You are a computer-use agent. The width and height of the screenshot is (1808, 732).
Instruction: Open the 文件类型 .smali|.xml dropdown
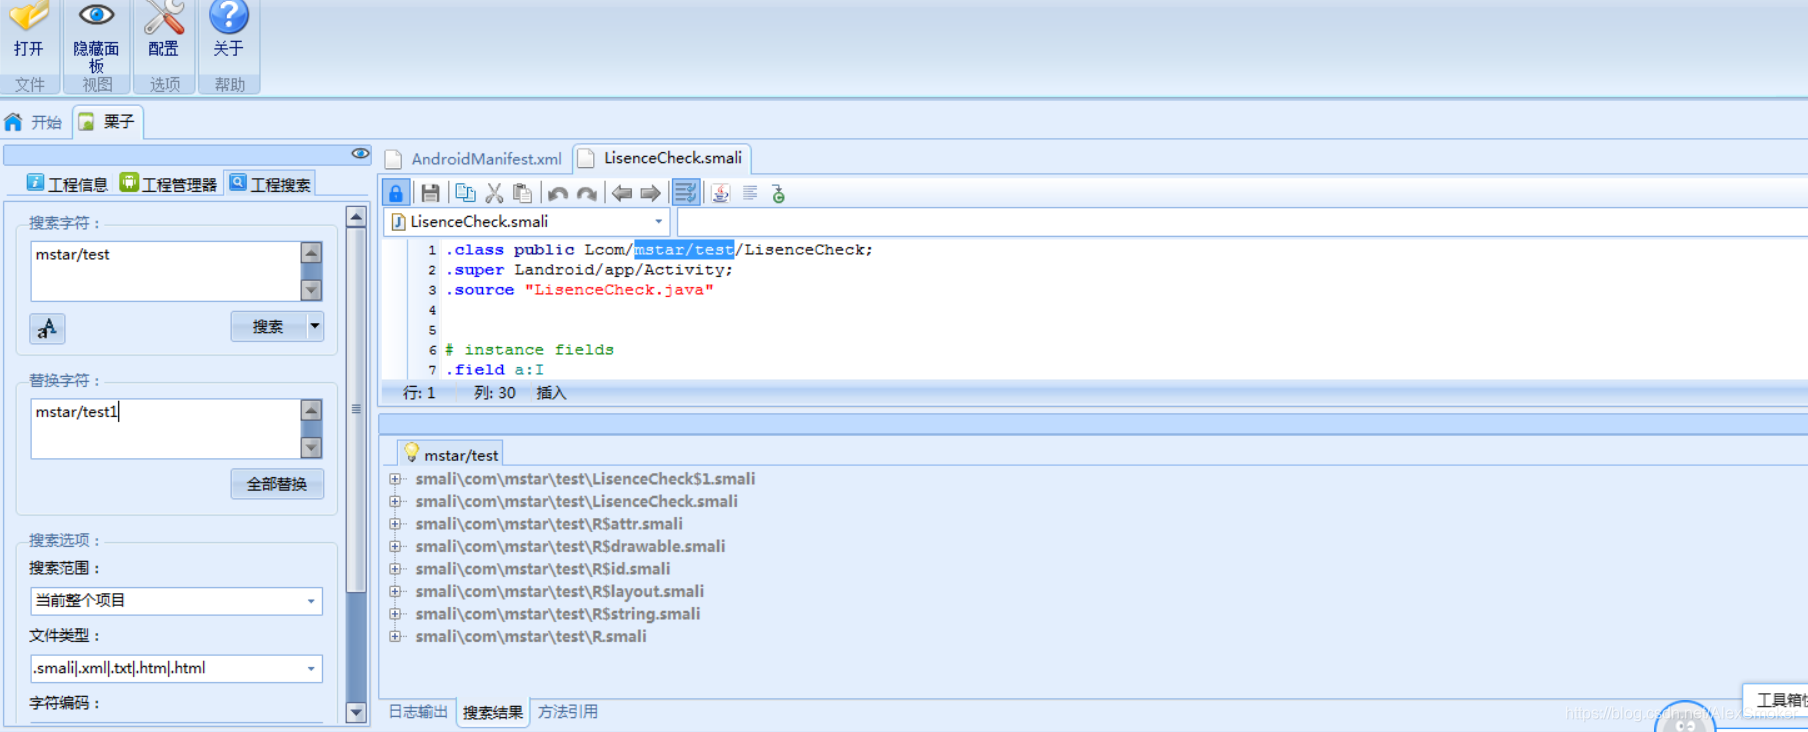[x=176, y=668]
